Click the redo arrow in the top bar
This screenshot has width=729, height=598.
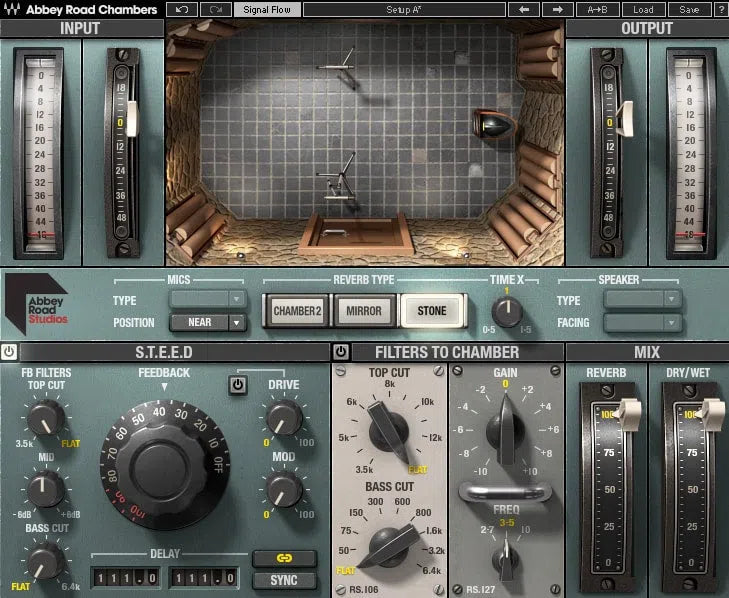click(x=215, y=9)
